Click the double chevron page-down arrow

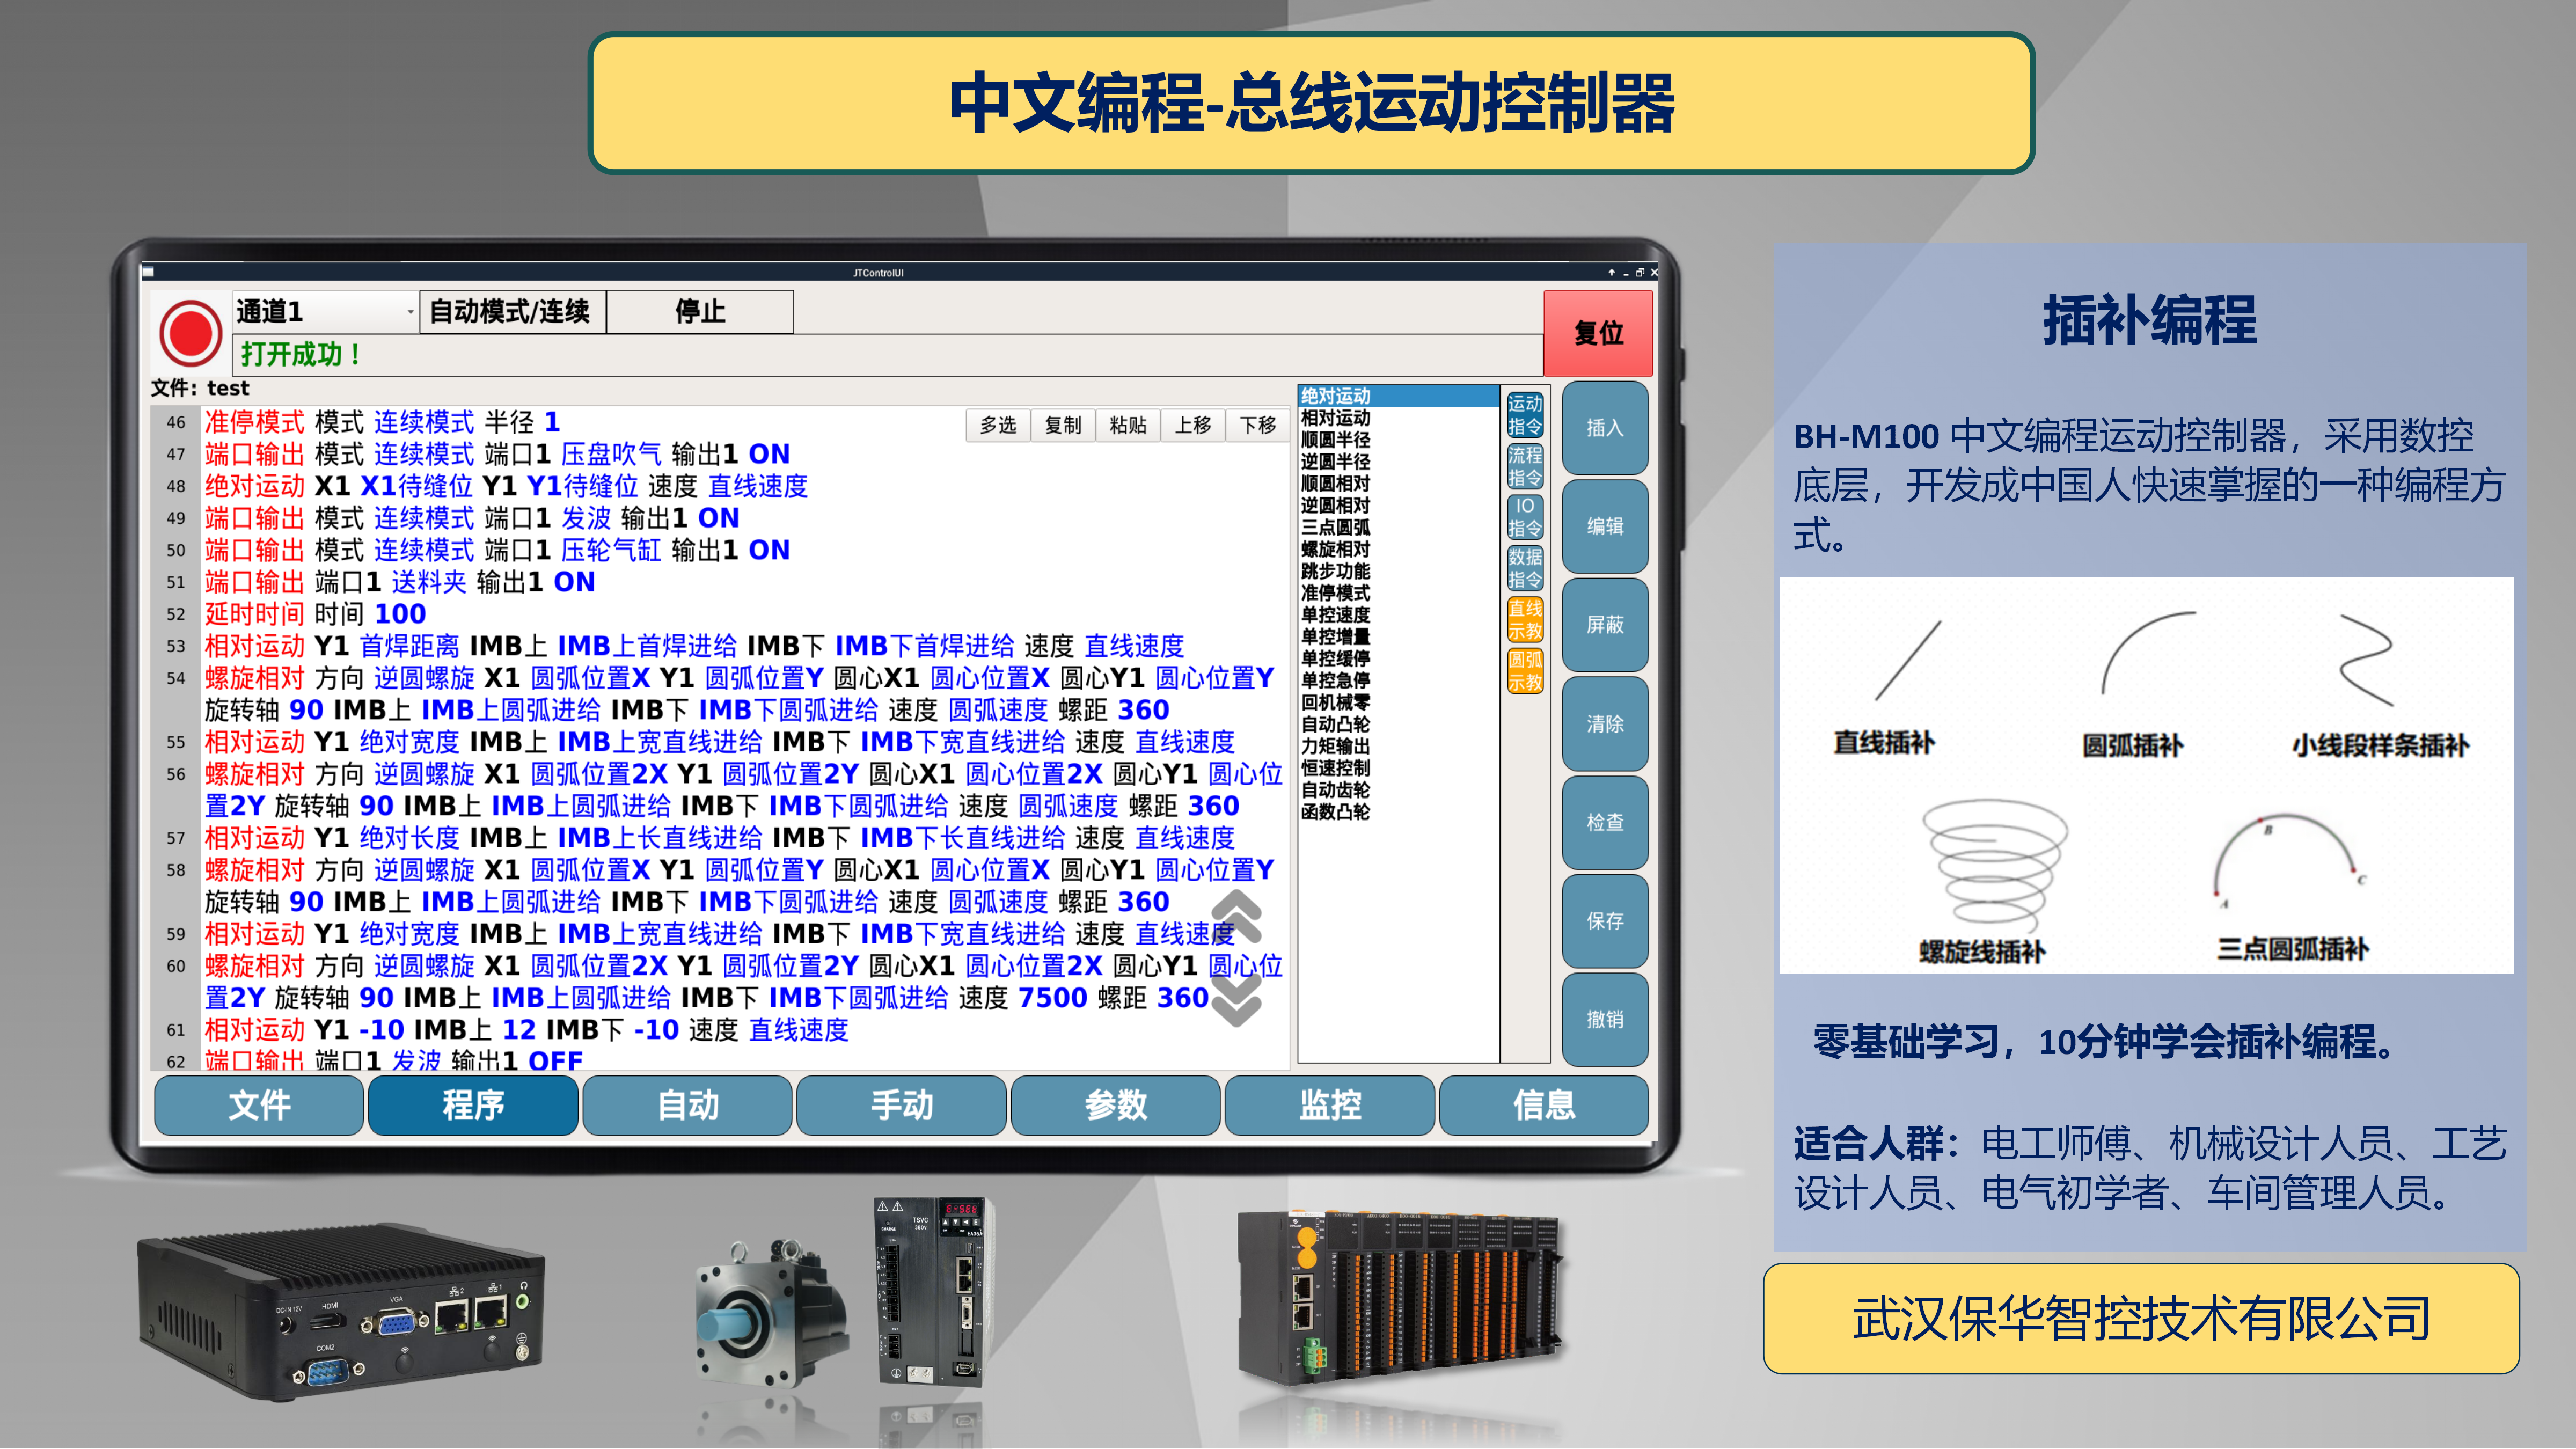pos(1237,1000)
